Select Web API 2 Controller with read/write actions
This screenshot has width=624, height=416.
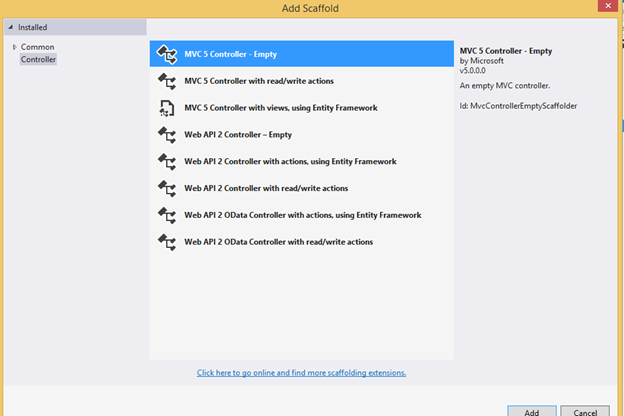coord(302,188)
